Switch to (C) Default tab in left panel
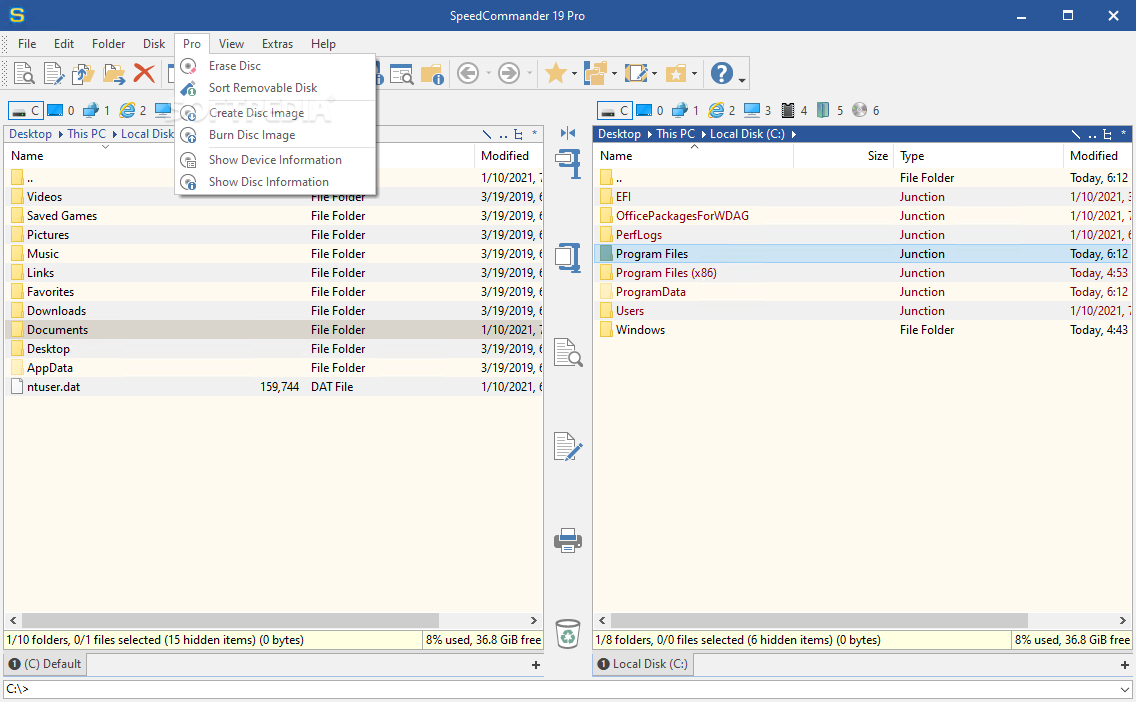 [45, 664]
